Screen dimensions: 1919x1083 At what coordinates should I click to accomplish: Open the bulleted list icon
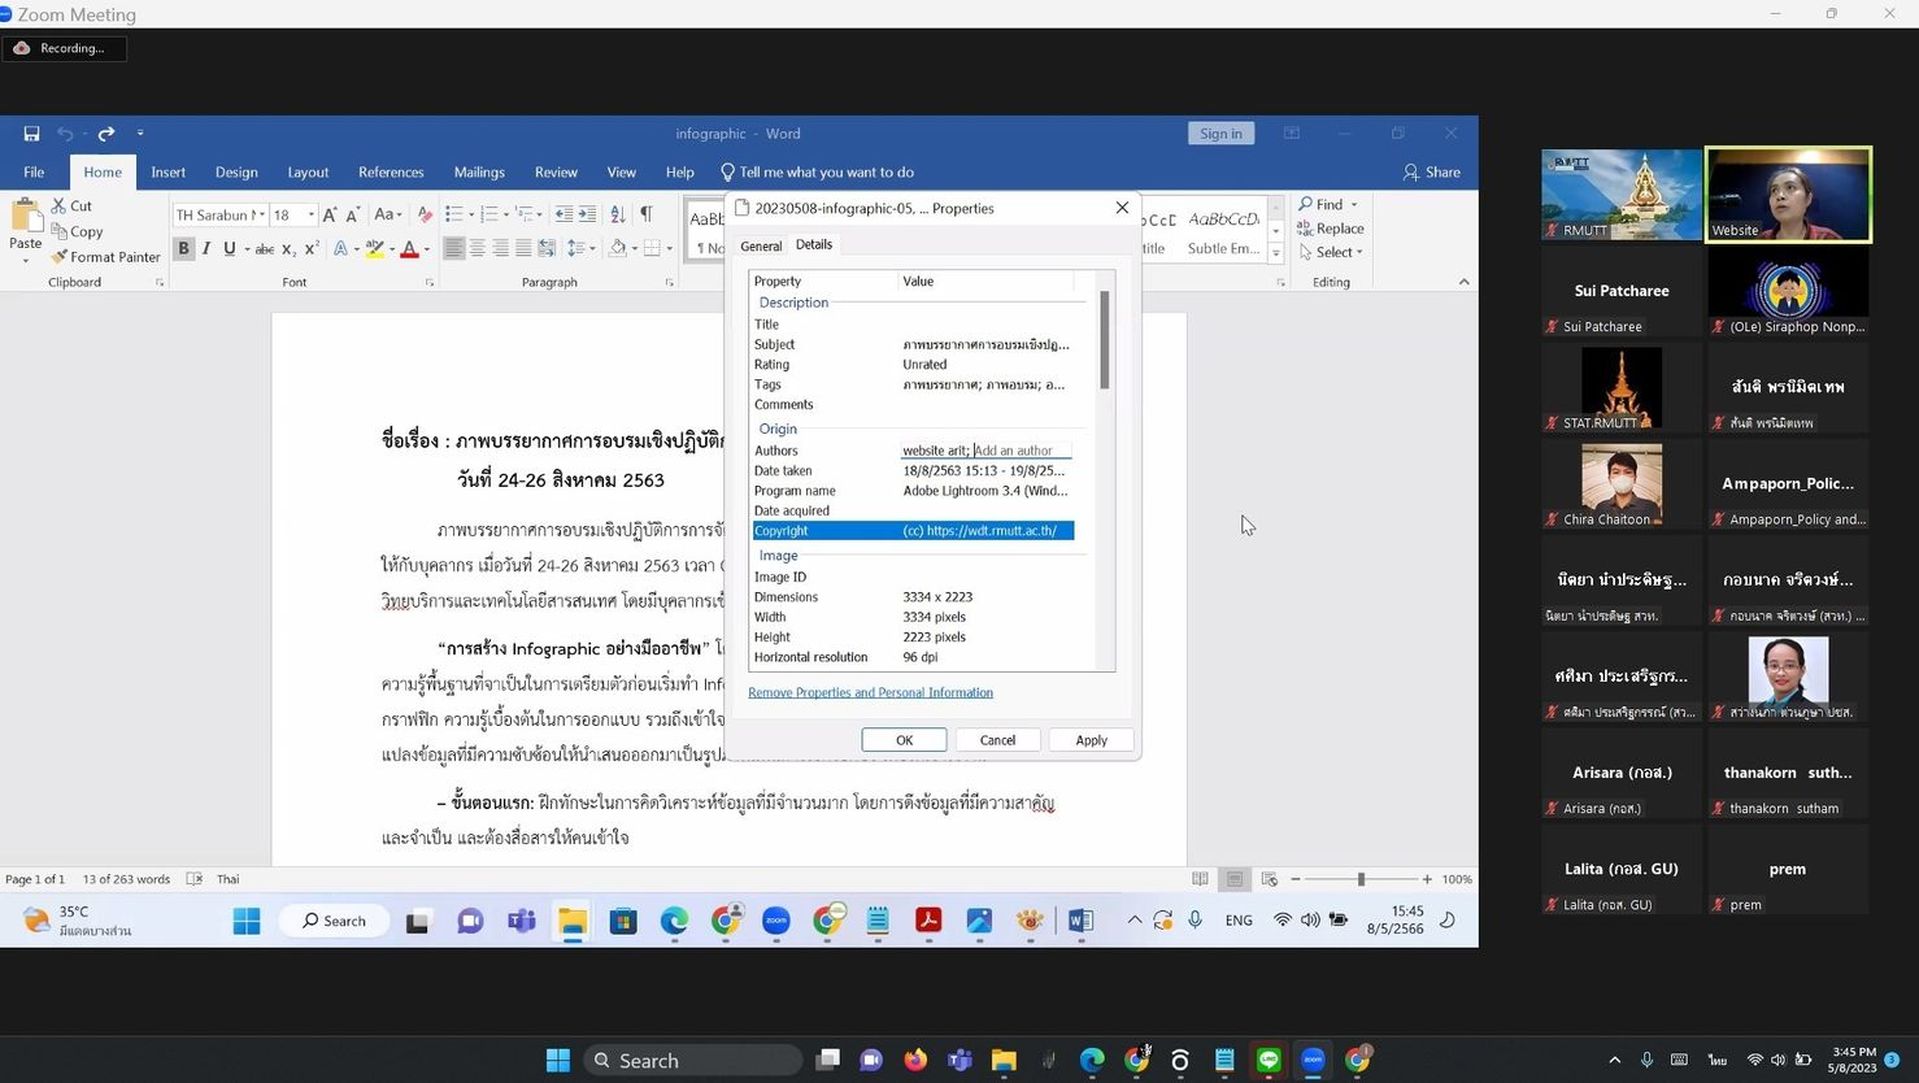point(455,214)
